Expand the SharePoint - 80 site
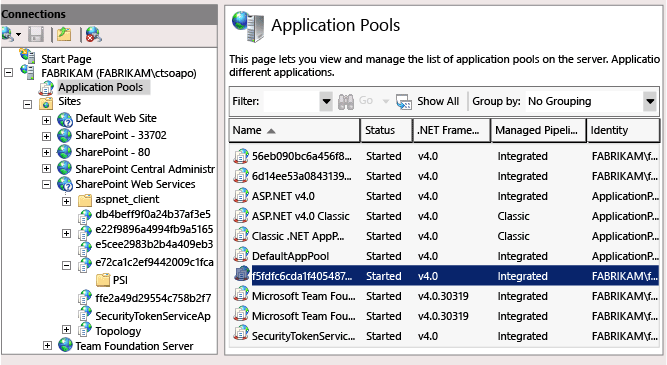This screenshot has height=365, width=667. (46, 152)
